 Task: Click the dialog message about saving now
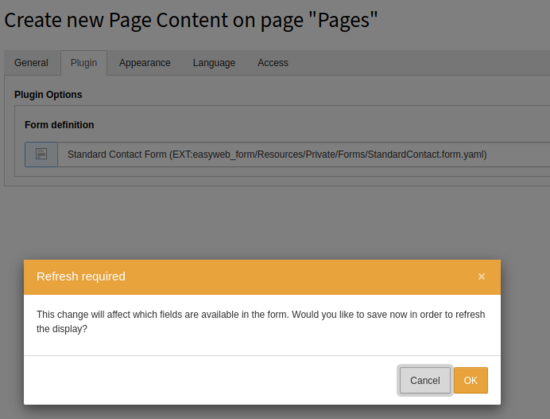point(261,322)
